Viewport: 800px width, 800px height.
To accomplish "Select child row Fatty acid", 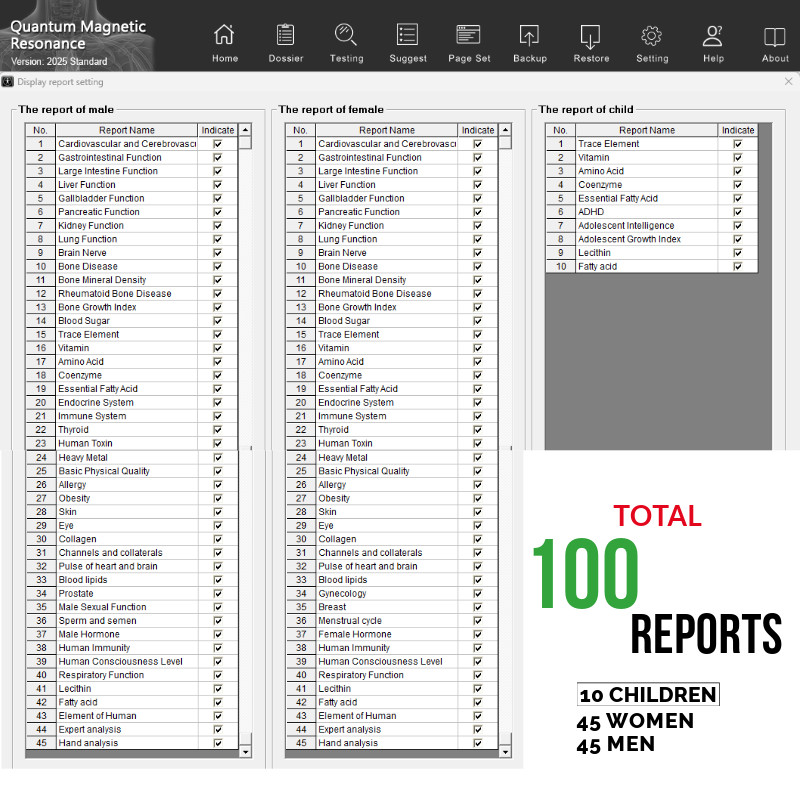I will (652, 266).
